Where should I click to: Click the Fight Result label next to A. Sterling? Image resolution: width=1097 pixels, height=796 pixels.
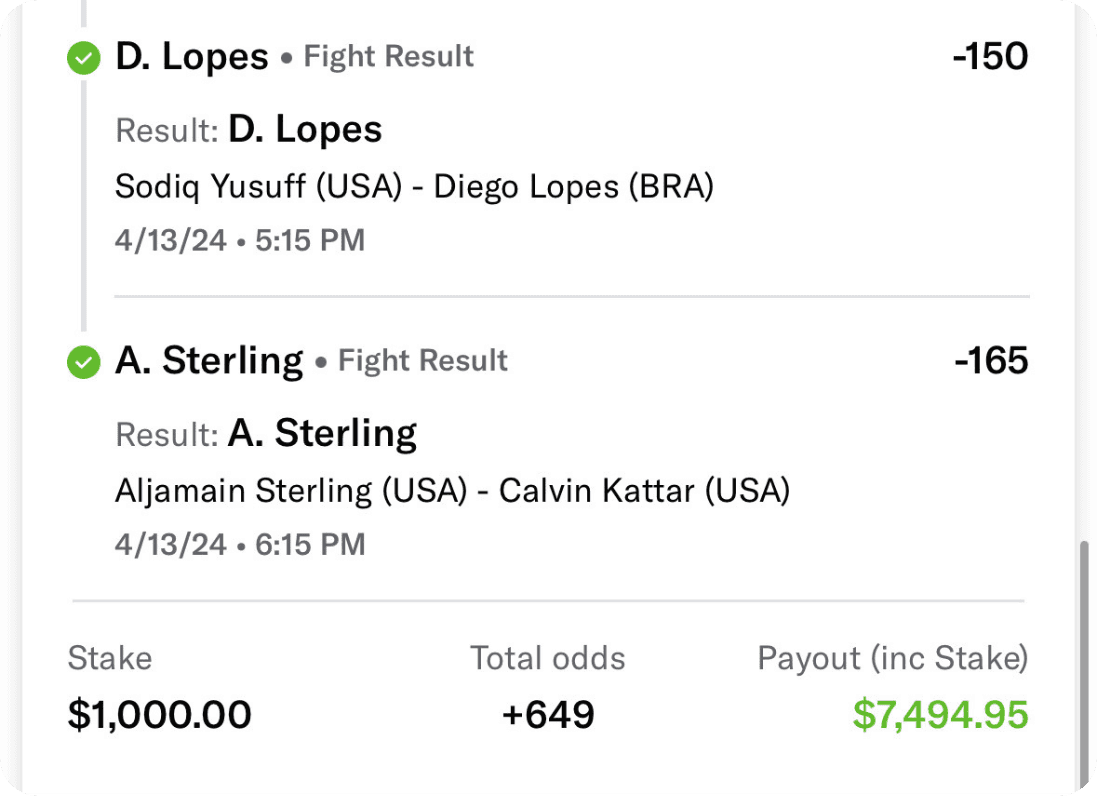(x=423, y=361)
